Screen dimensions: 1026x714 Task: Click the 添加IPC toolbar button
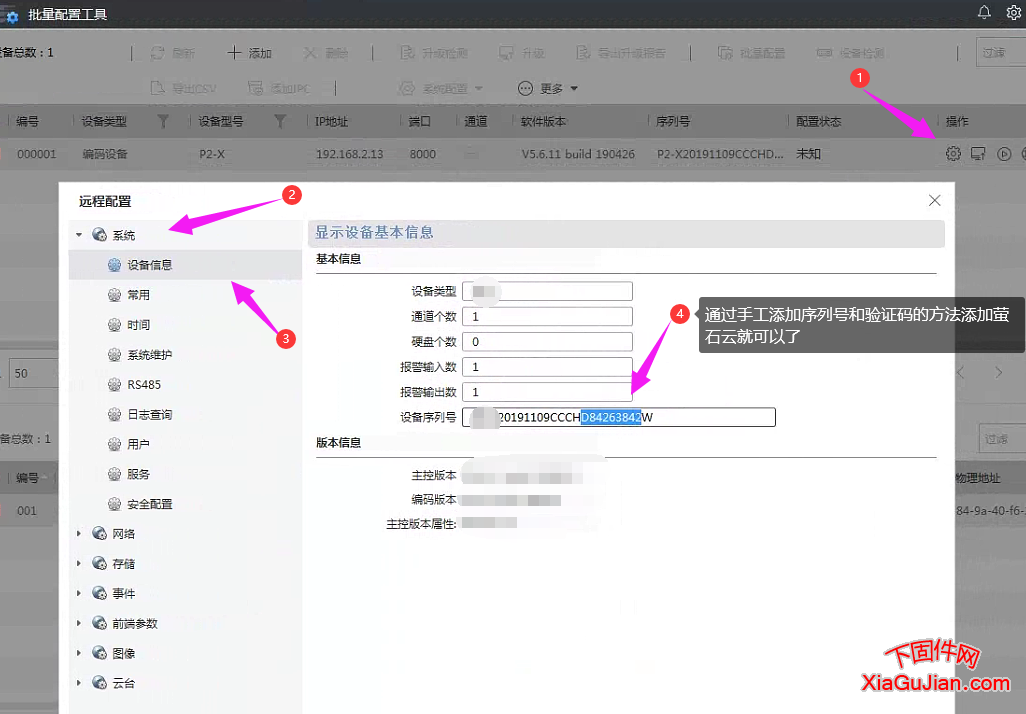click(x=279, y=88)
